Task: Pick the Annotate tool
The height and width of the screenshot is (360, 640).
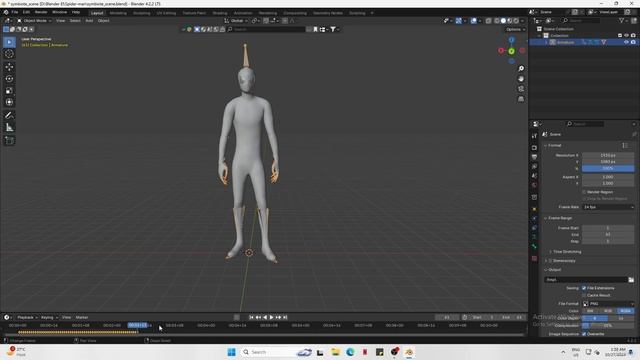Action: click(9, 116)
